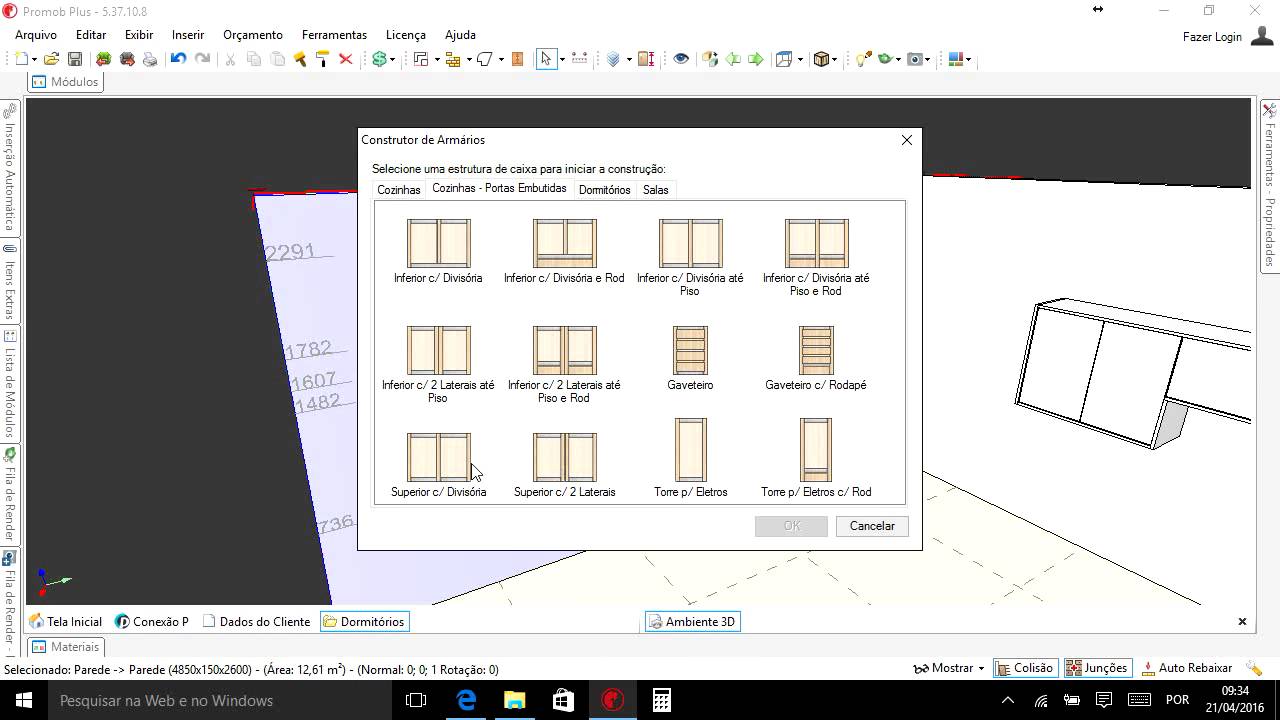Switch to the Cozinhas tab

[x=399, y=190]
